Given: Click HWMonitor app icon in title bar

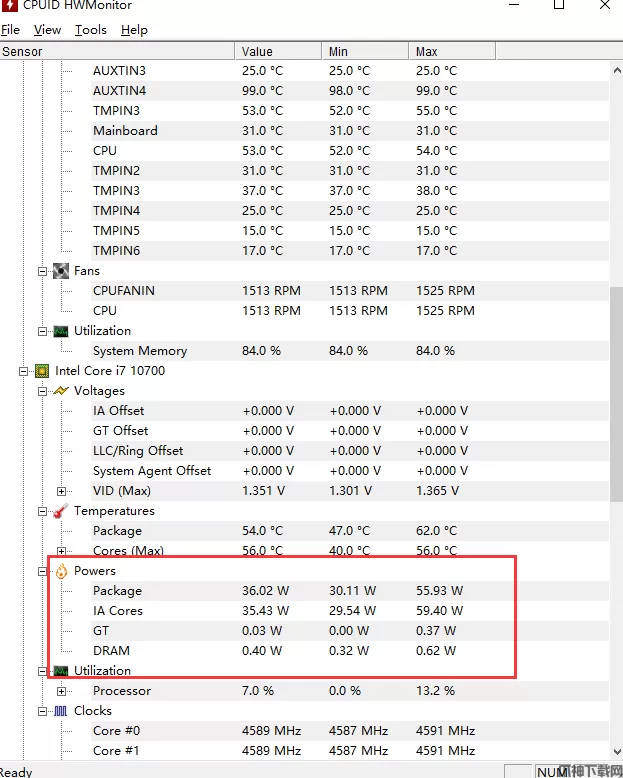Looking at the screenshot, I should 11,6.
